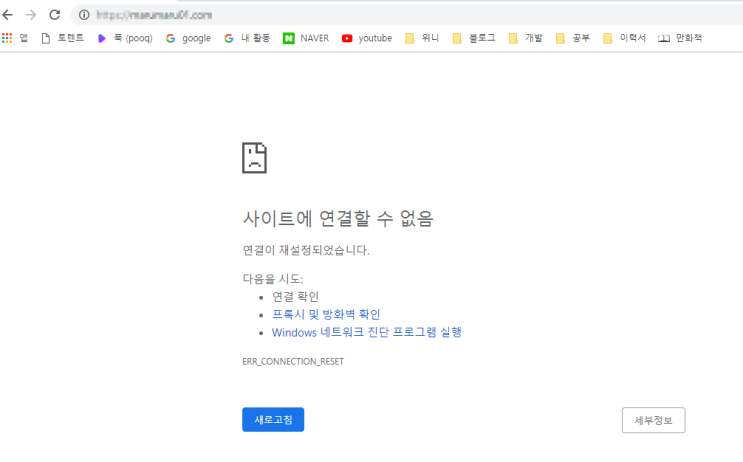743x462 pixels.
Task: Click the forward navigation arrow
Action: 31,15
